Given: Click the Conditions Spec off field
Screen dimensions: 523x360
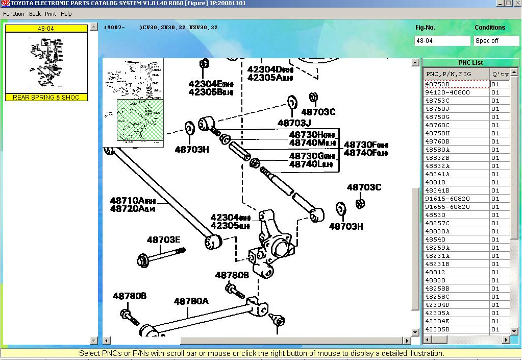Looking at the screenshot, I should 497,41.
